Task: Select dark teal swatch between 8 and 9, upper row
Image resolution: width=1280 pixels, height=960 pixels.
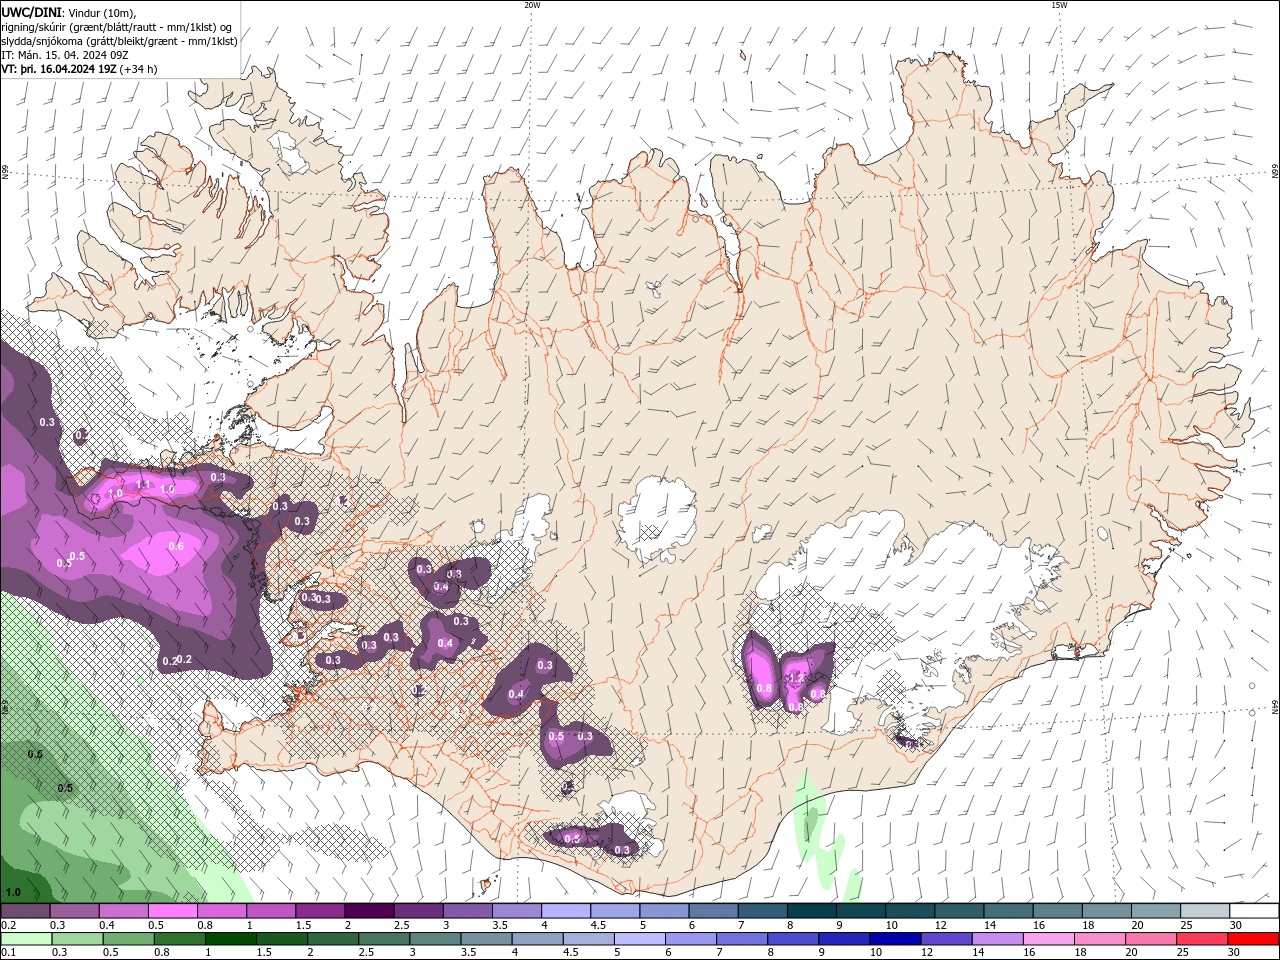Action: coord(812,911)
